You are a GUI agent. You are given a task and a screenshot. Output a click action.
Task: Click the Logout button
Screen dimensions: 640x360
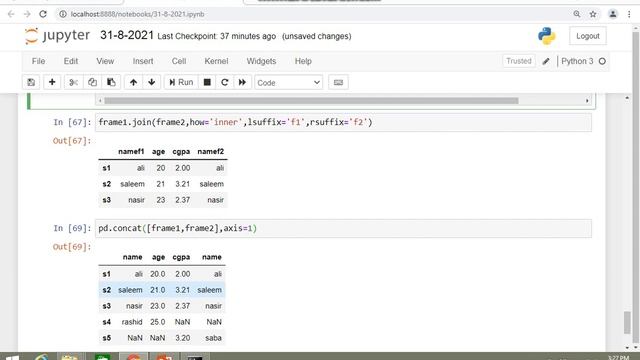[588, 36]
